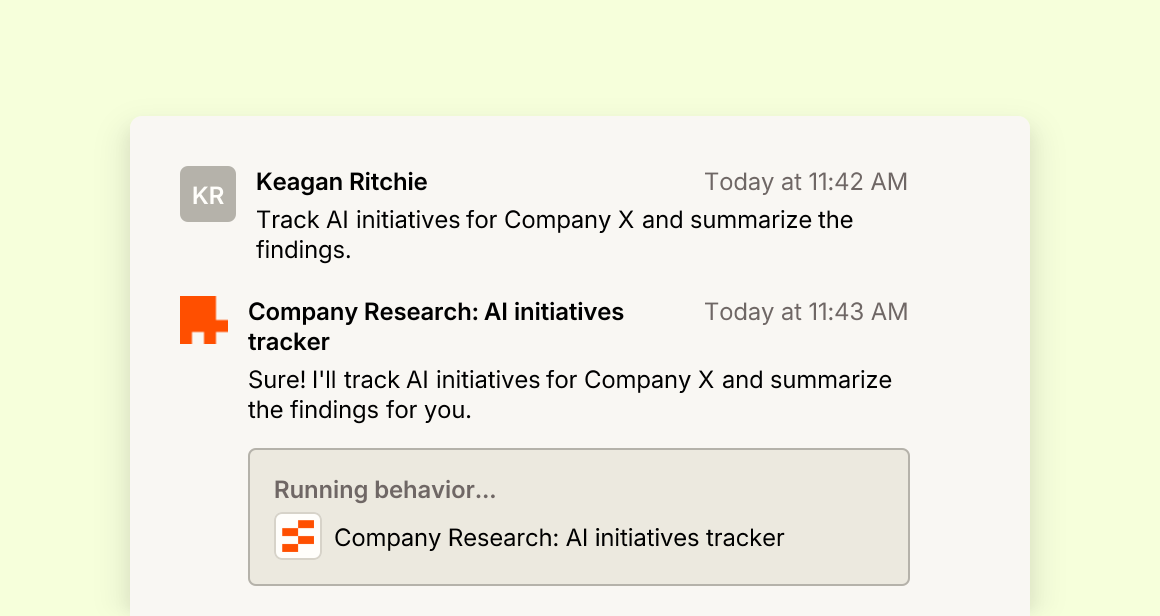This screenshot has width=1160, height=616.
Task: Click the KR user avatar
Action: pyautogui.click(x=208, y=194)
